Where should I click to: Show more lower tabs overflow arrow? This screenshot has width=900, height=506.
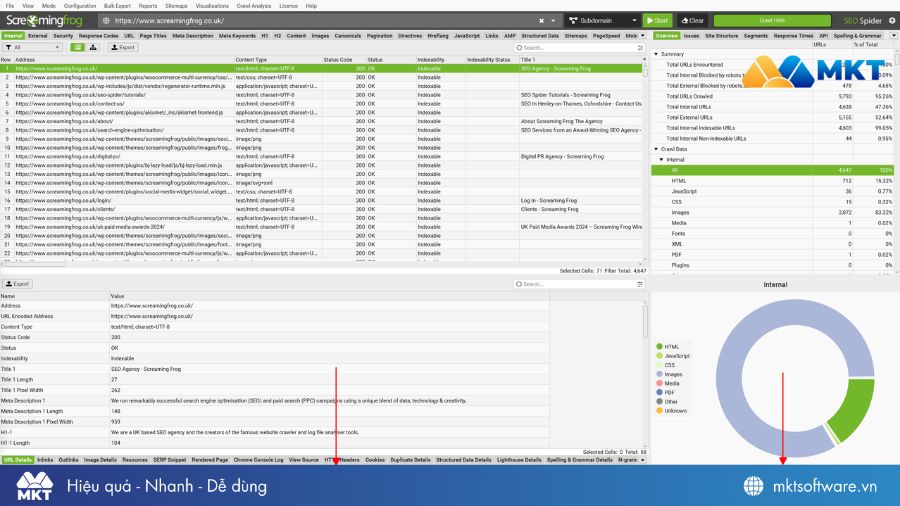(x=642, y=460)
